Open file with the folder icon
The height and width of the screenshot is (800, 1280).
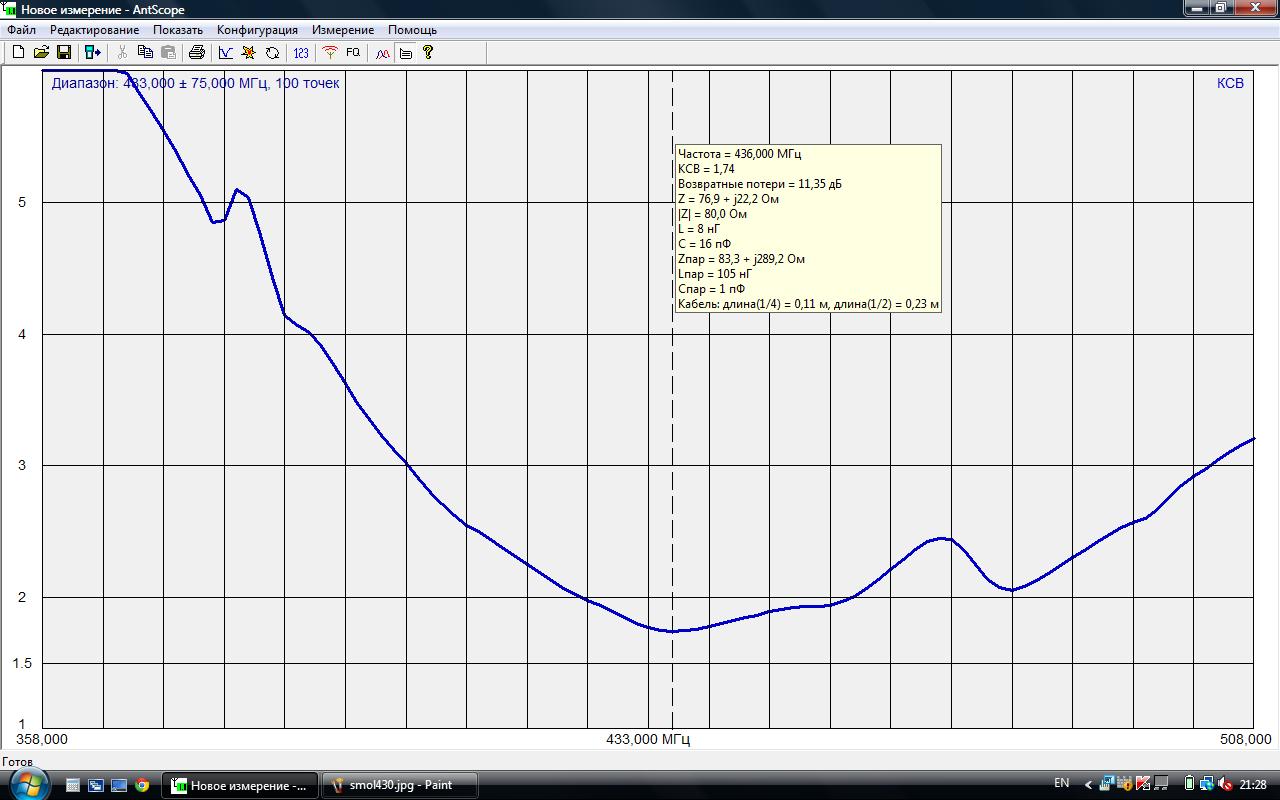click(41, 53)
